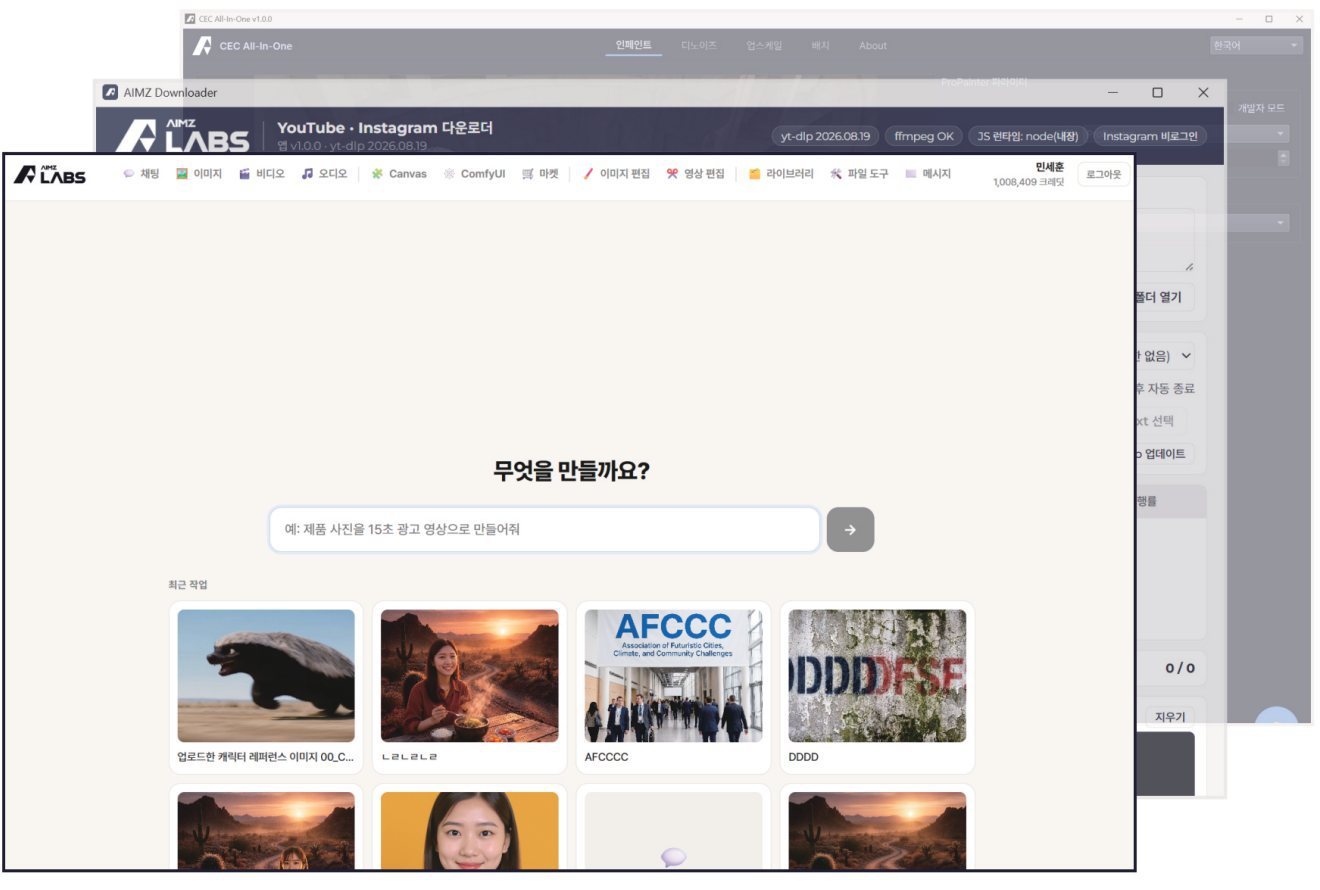Click the 로그아웃 button
The height and width of the screenshot is (890, 1320).
[1104, 174]
